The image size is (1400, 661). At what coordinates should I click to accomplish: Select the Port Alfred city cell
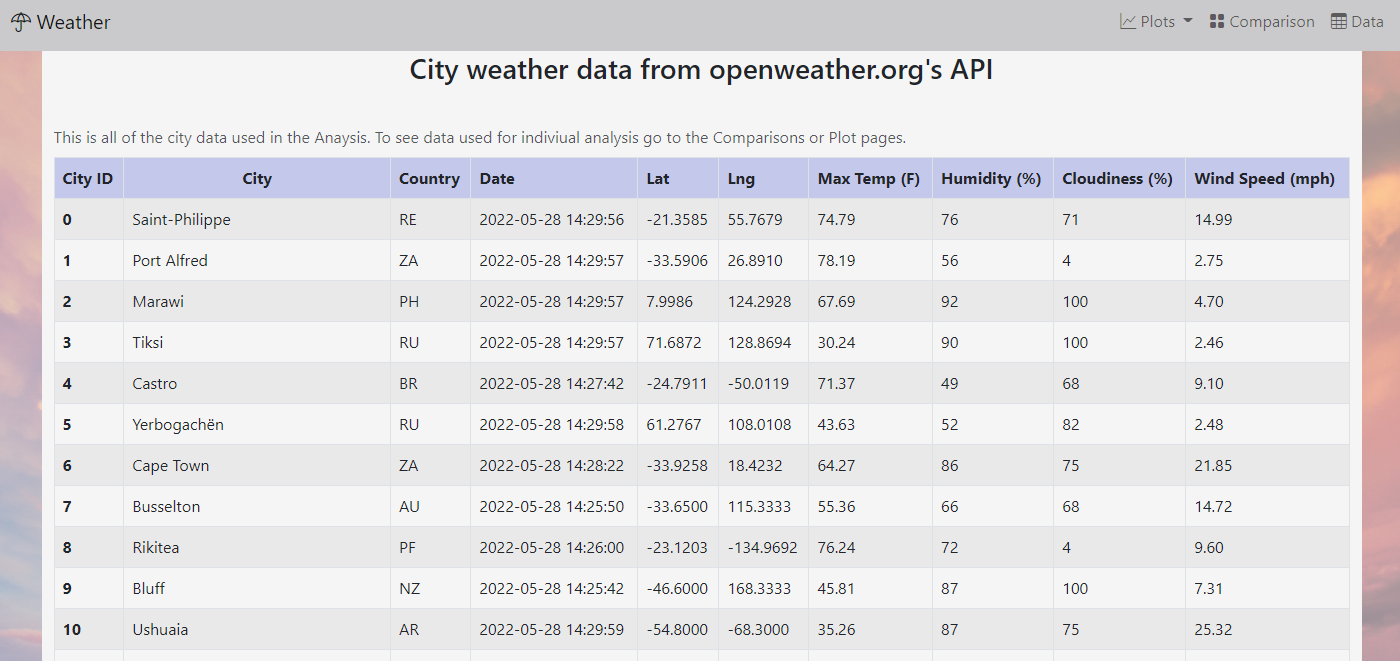257,260
